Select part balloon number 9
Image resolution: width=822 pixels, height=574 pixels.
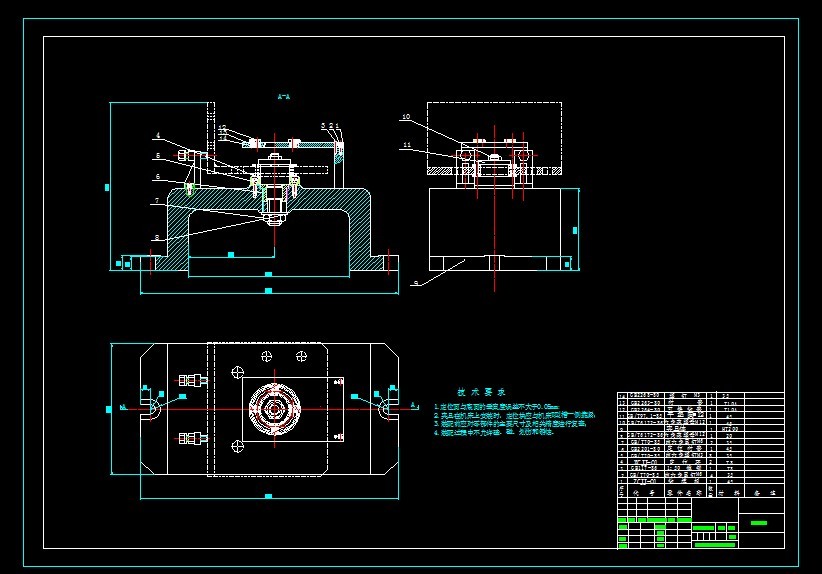pos(416,283)
